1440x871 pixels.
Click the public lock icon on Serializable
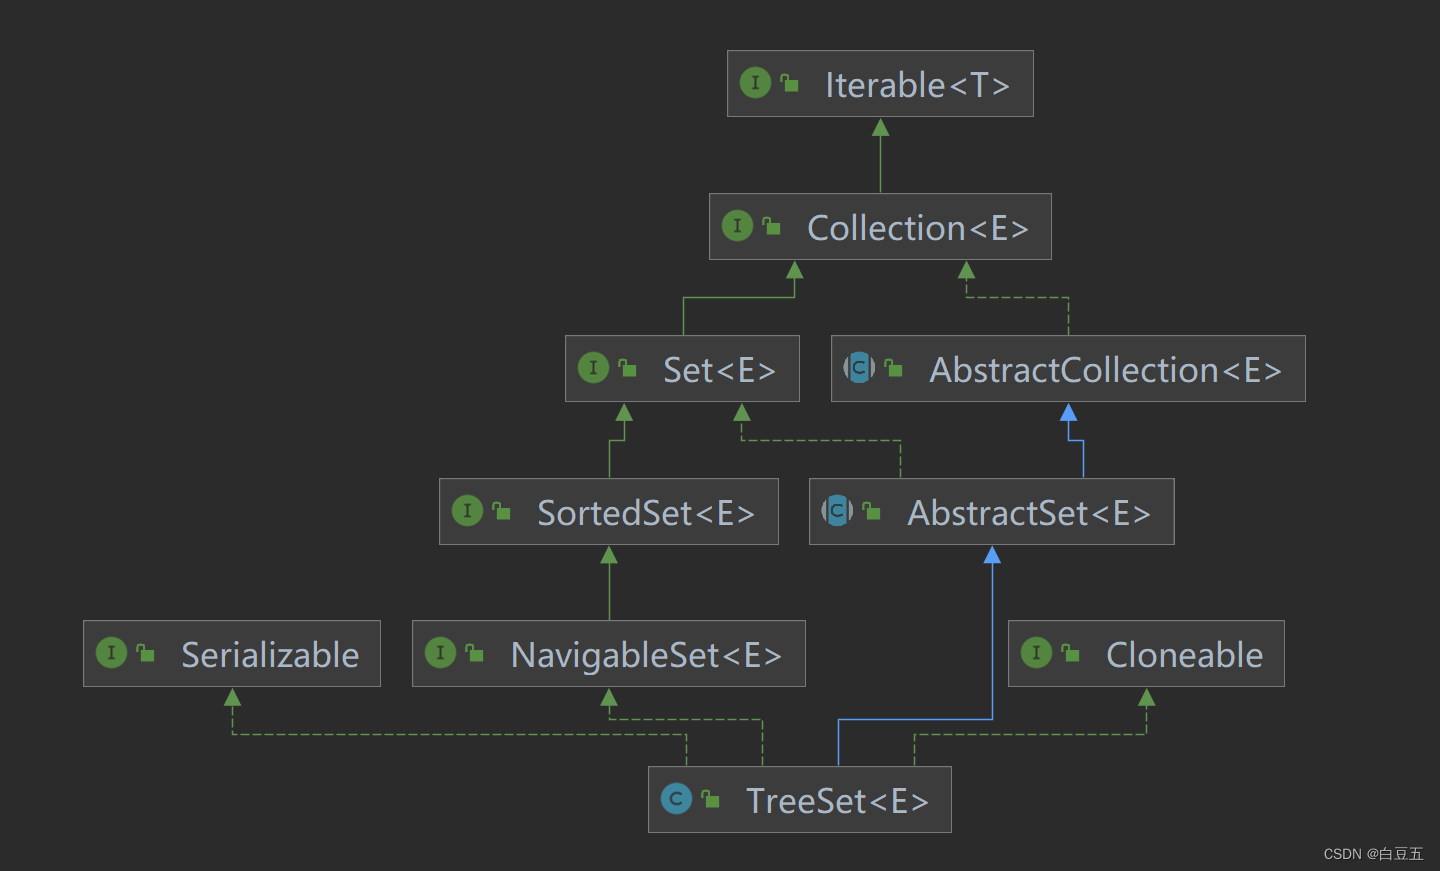tap(145, 653)
